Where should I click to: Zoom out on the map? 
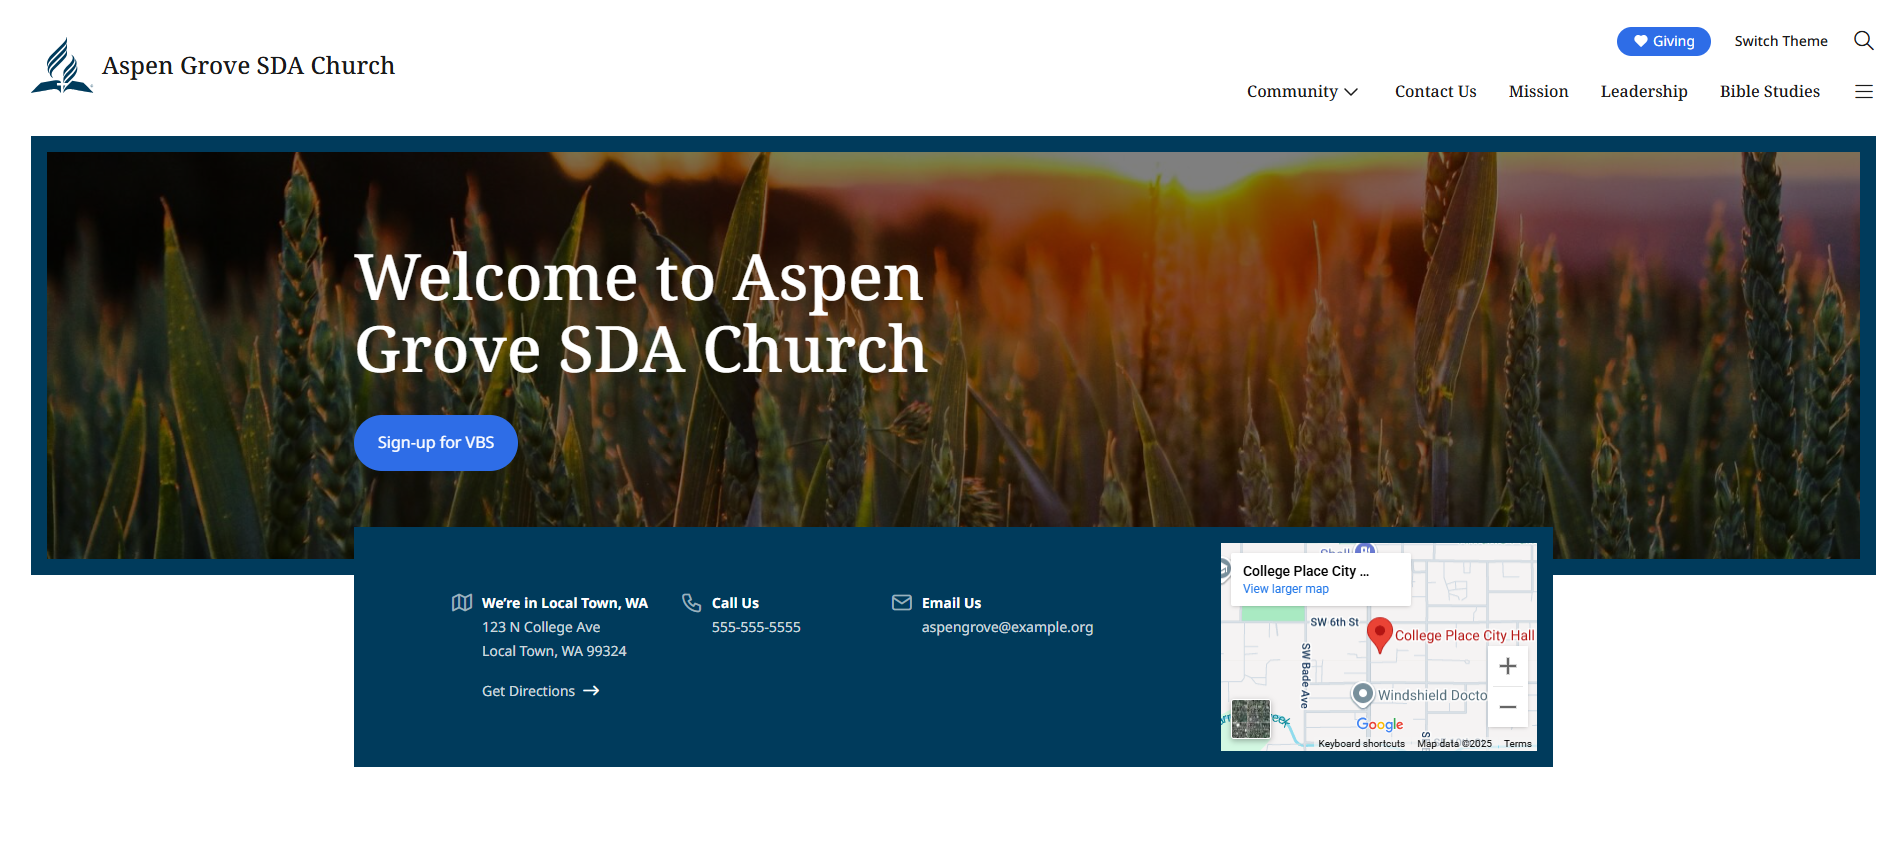1508,707
